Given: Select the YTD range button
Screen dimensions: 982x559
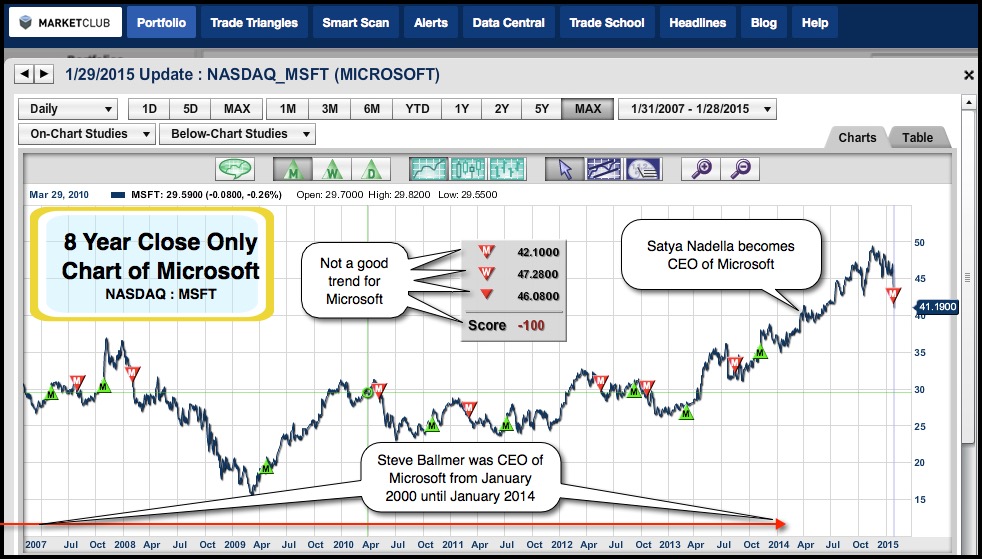Looking at the screenshot, I should 417,109.
